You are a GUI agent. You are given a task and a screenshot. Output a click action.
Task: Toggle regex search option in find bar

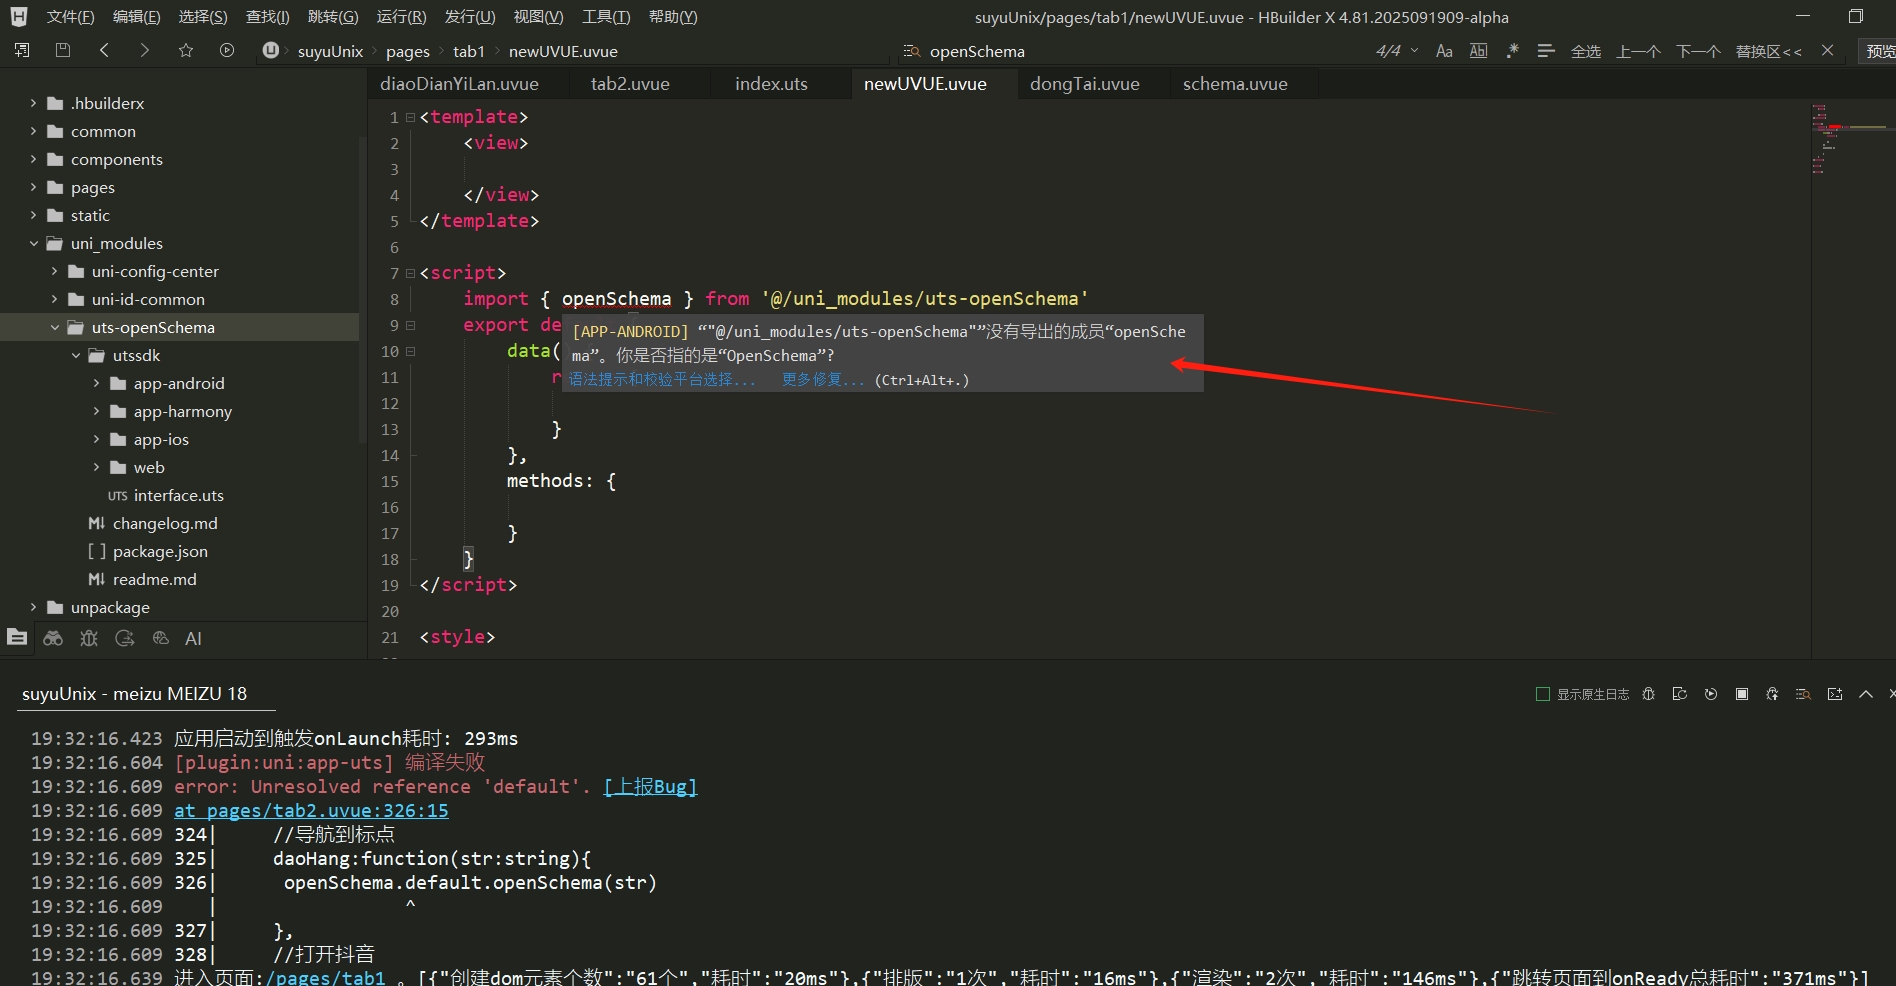(x=1512, y=51)
